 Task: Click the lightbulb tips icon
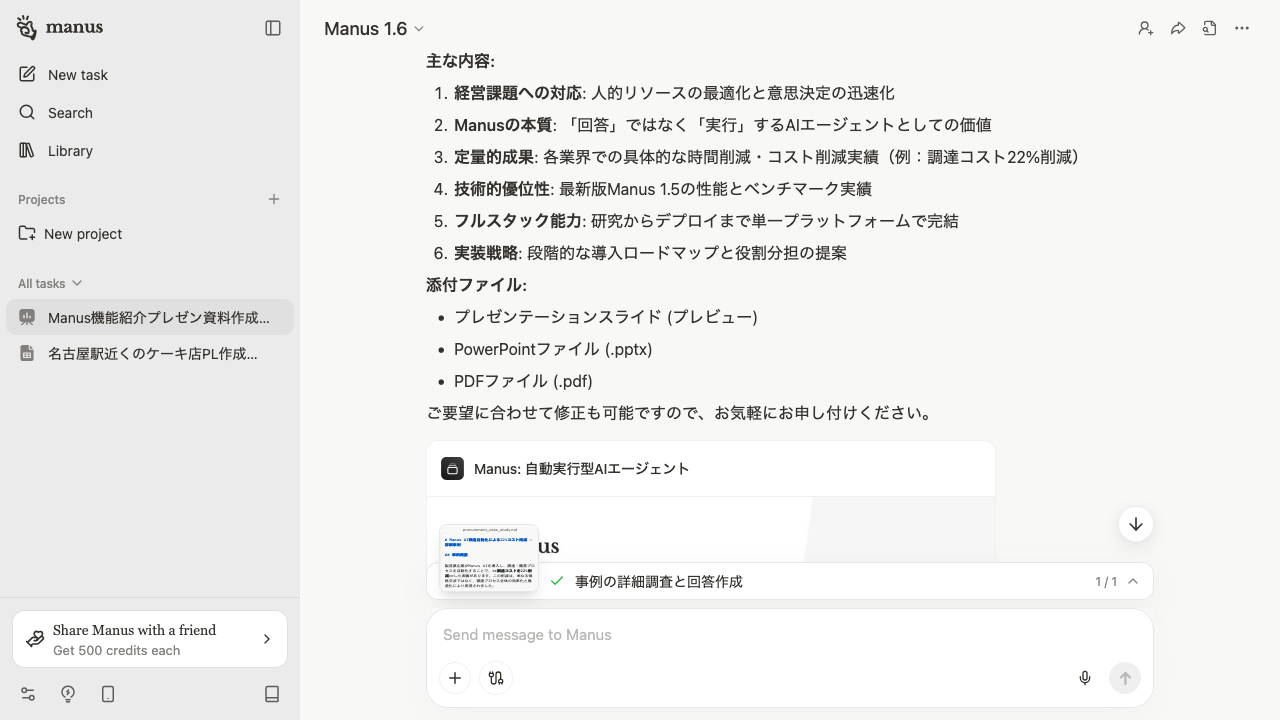coord(68,694)
